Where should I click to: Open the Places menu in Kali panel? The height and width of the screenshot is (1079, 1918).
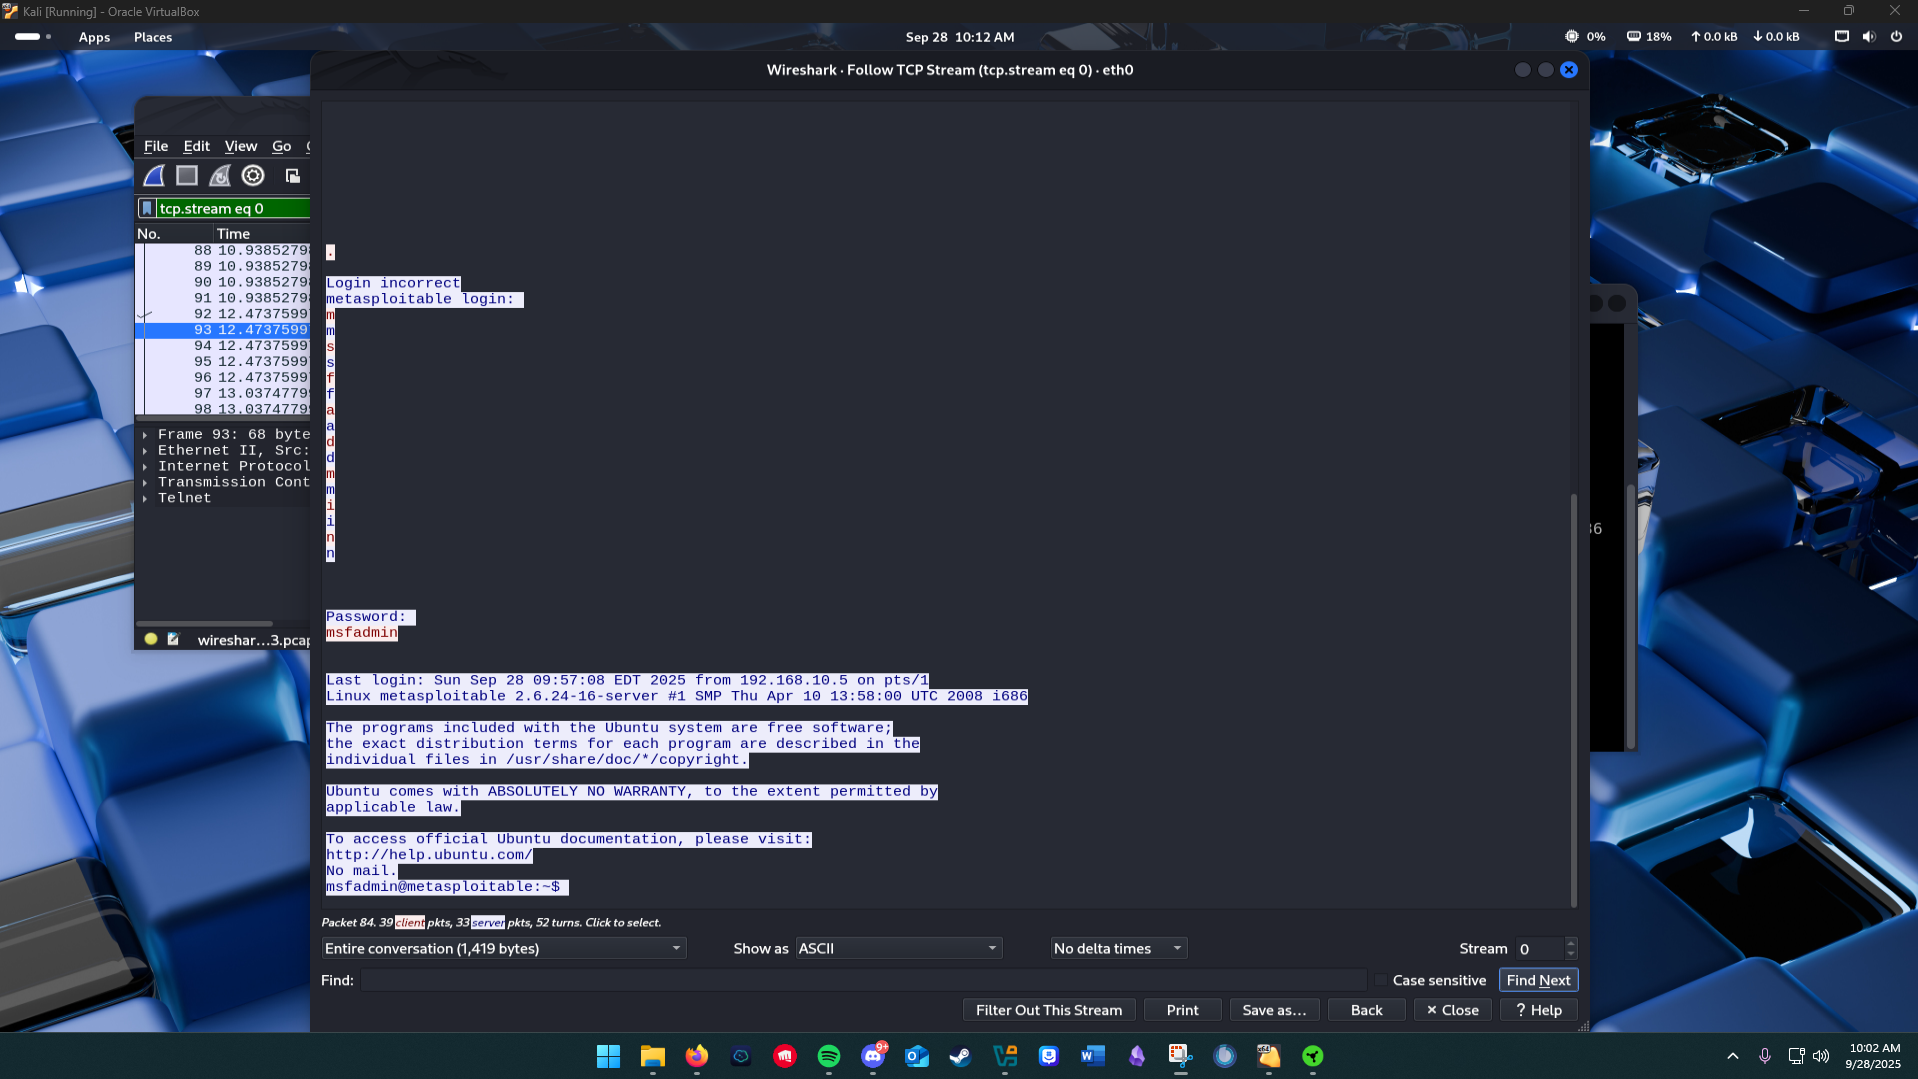(x=153, y=37)
